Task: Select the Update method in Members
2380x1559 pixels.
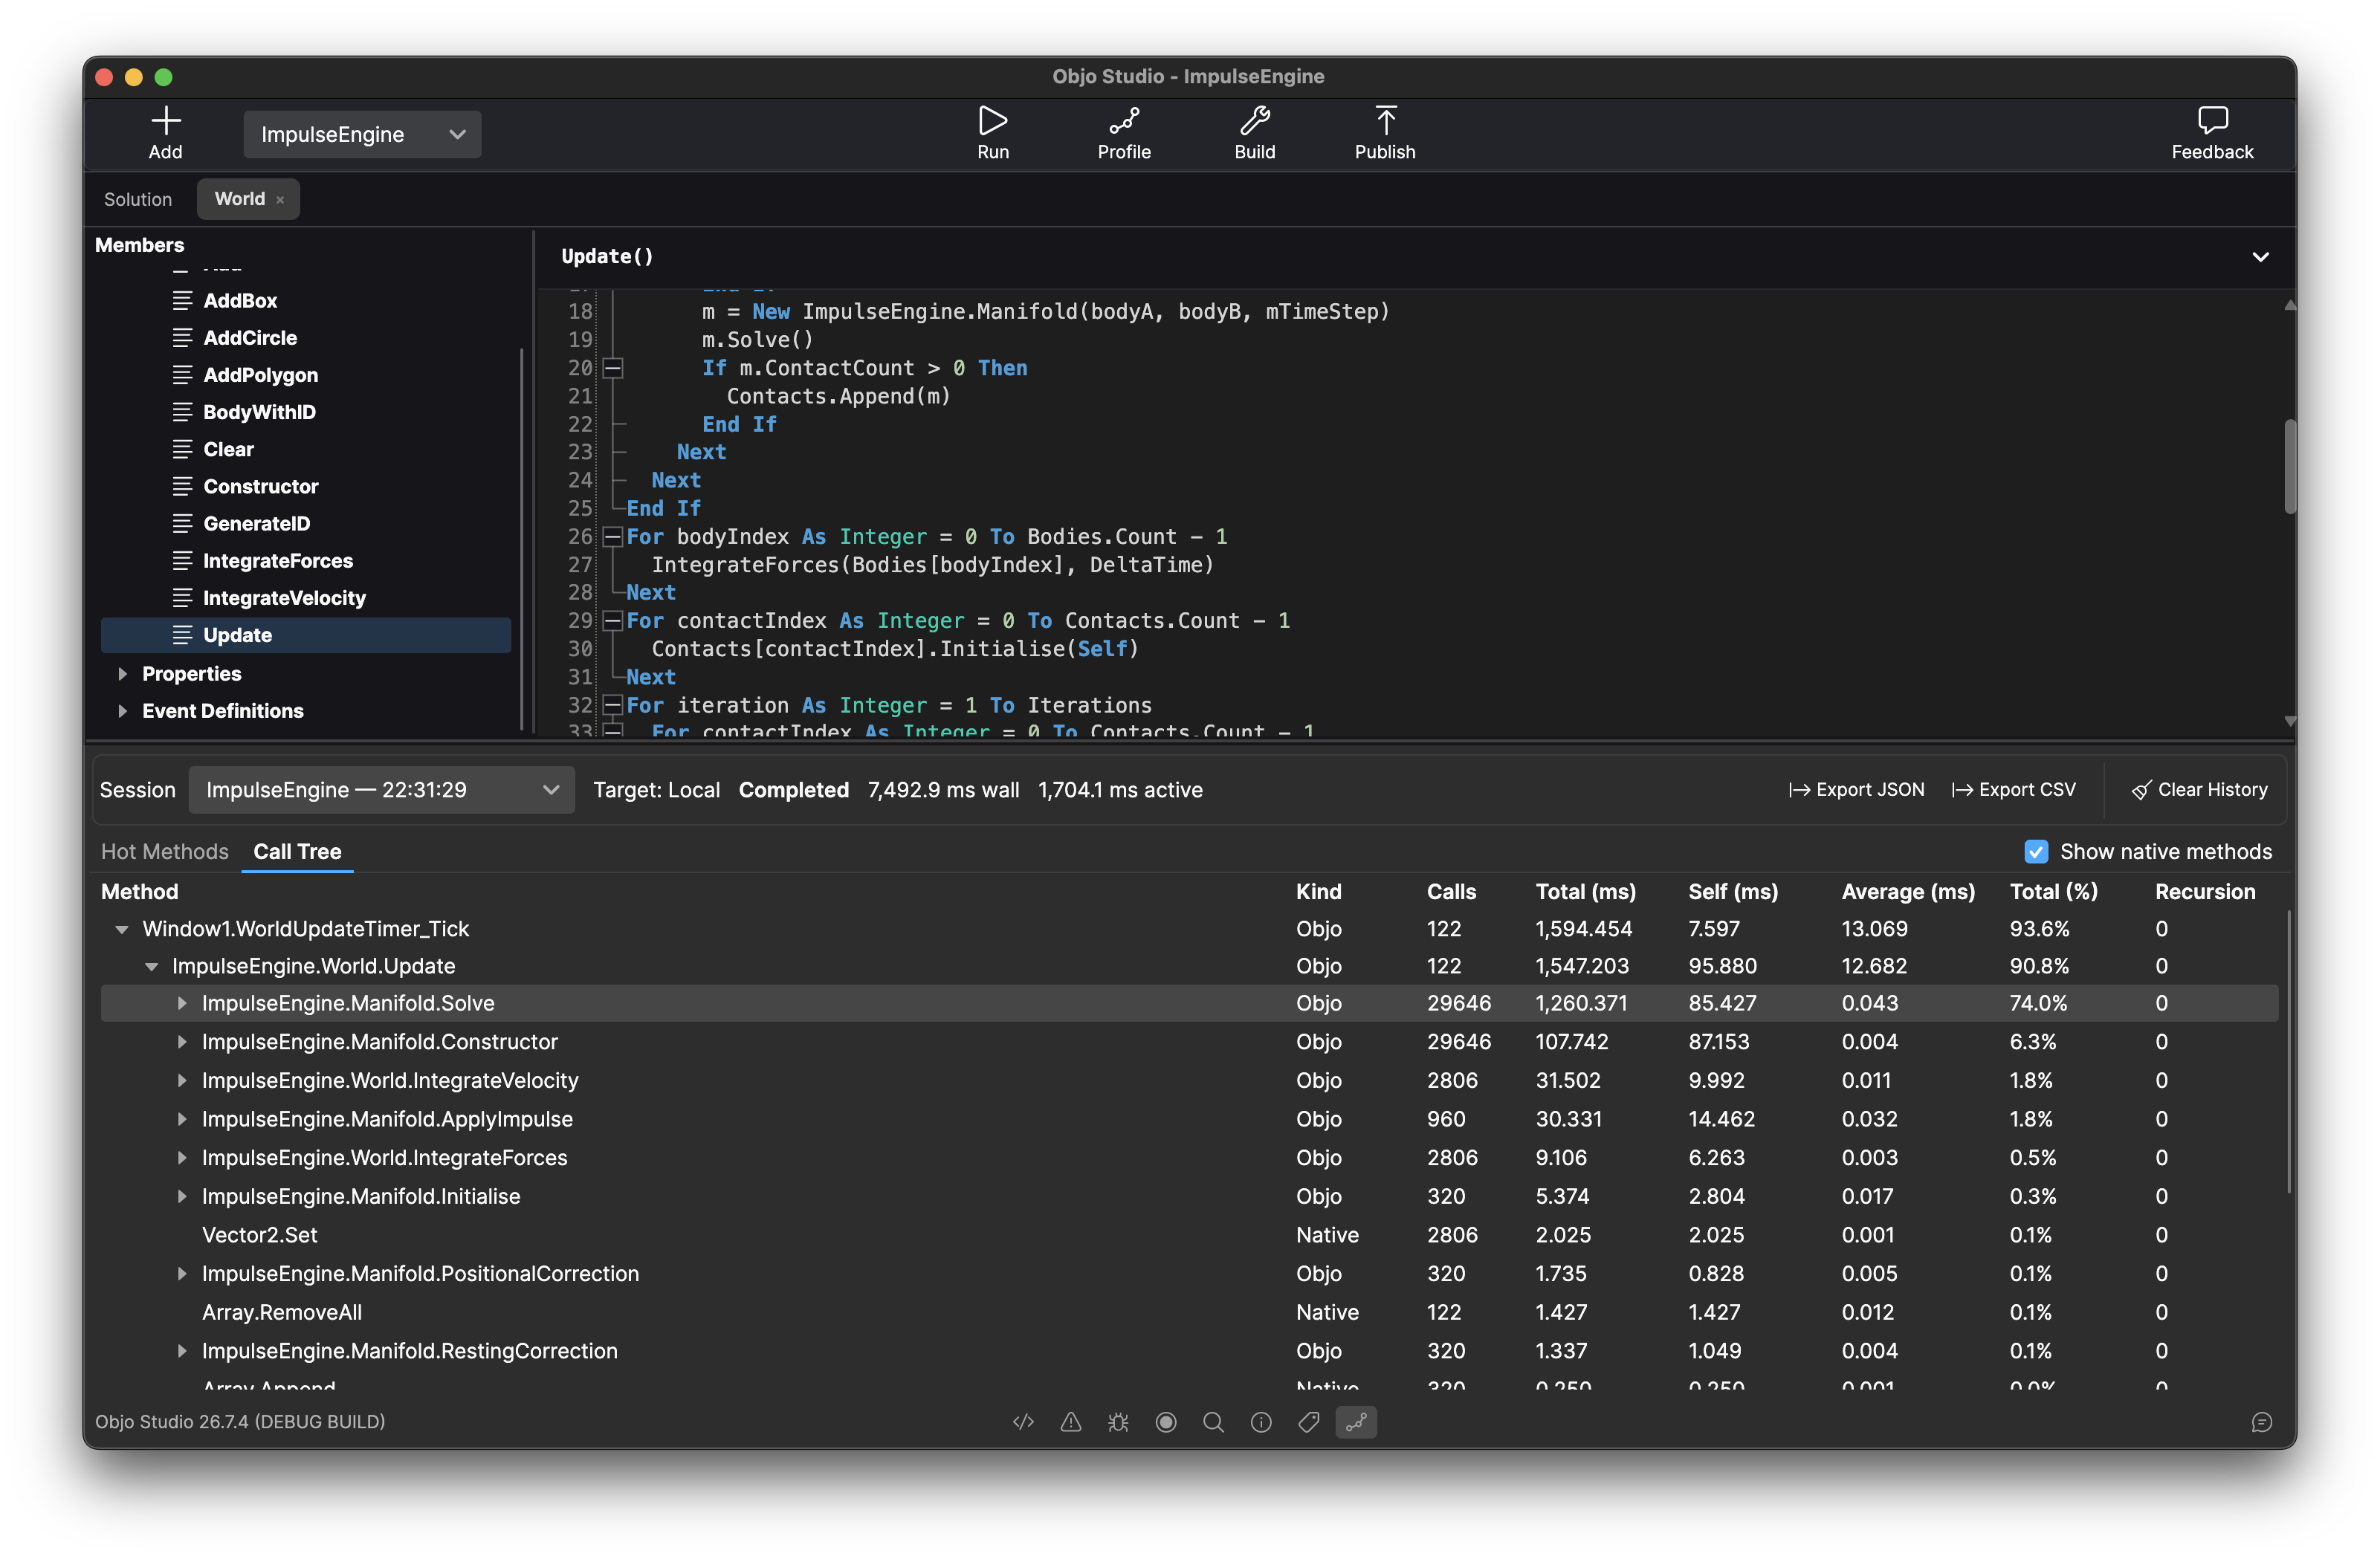Action: click(306, 635)
